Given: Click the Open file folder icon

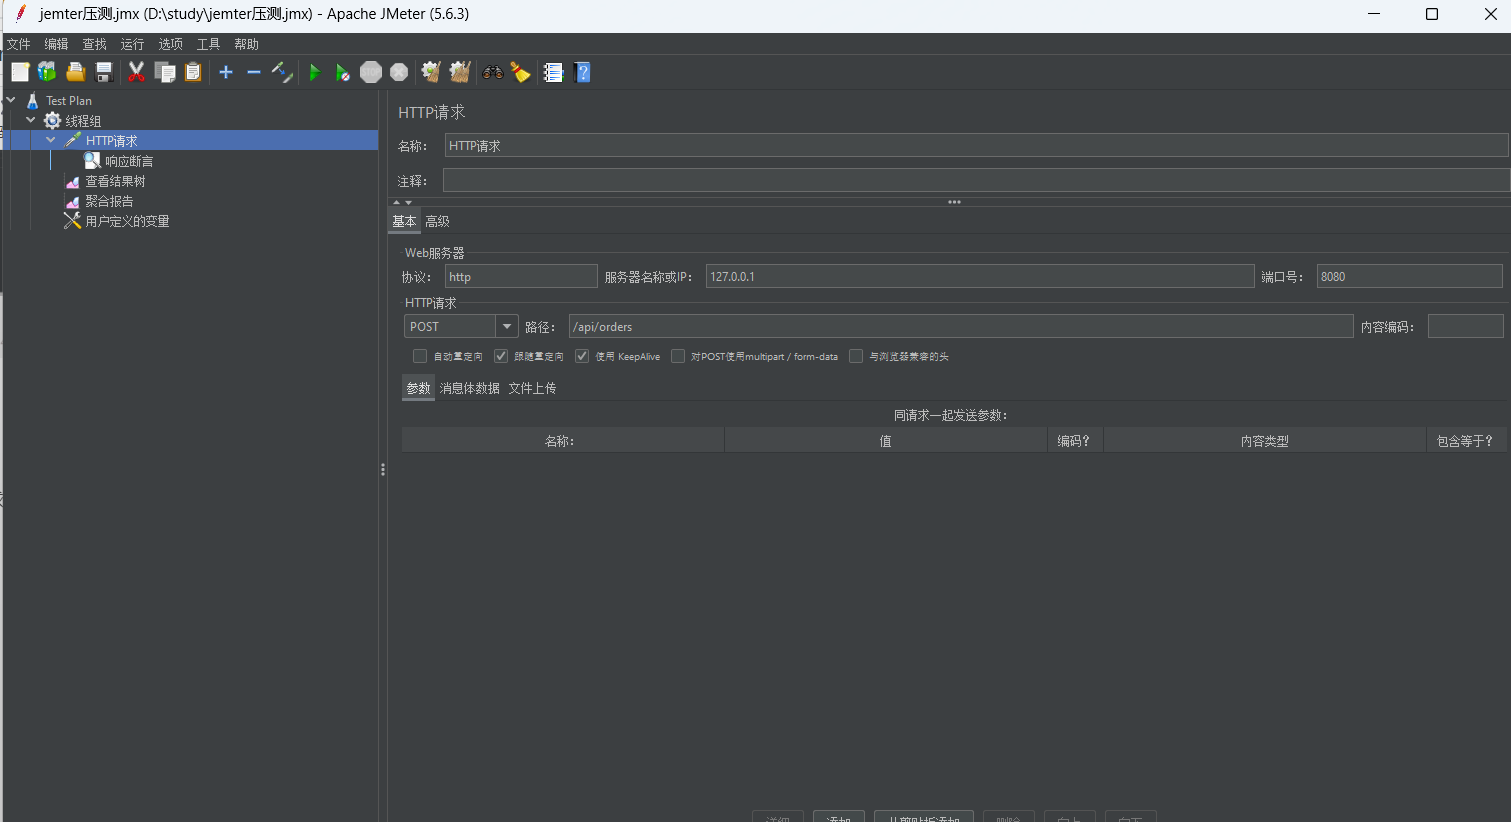Looking at the screenshot, I should (x=75, y=72).
